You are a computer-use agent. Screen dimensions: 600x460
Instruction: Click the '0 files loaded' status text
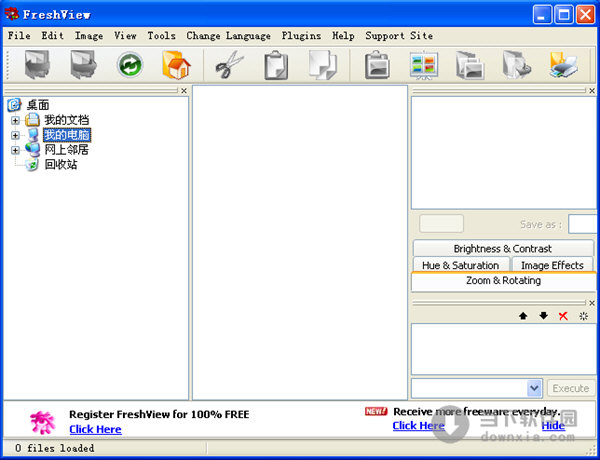(55, 448)
